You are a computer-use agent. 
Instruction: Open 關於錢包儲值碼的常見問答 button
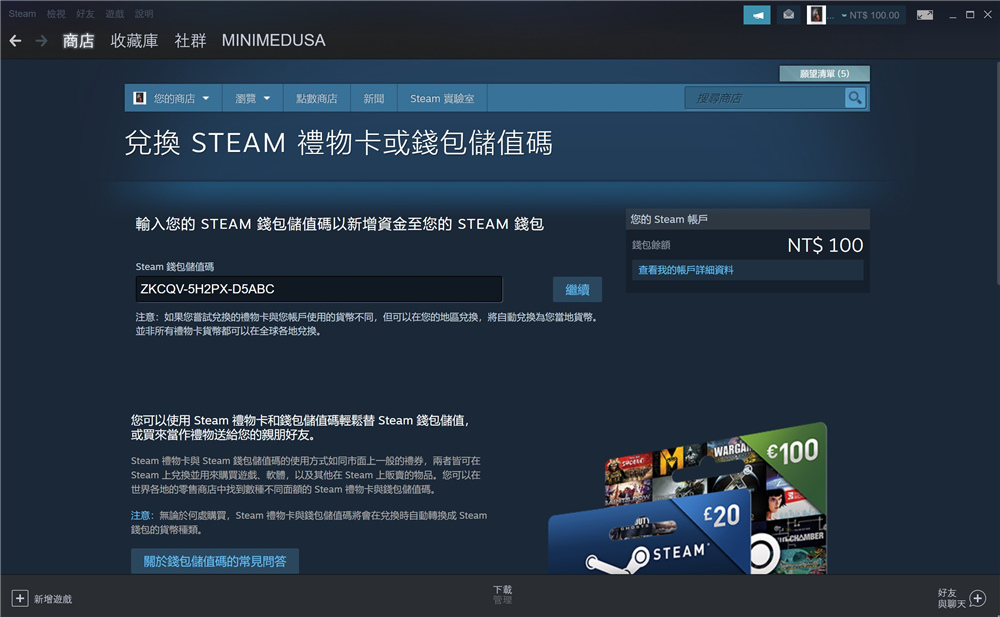[x=215, y=561]
